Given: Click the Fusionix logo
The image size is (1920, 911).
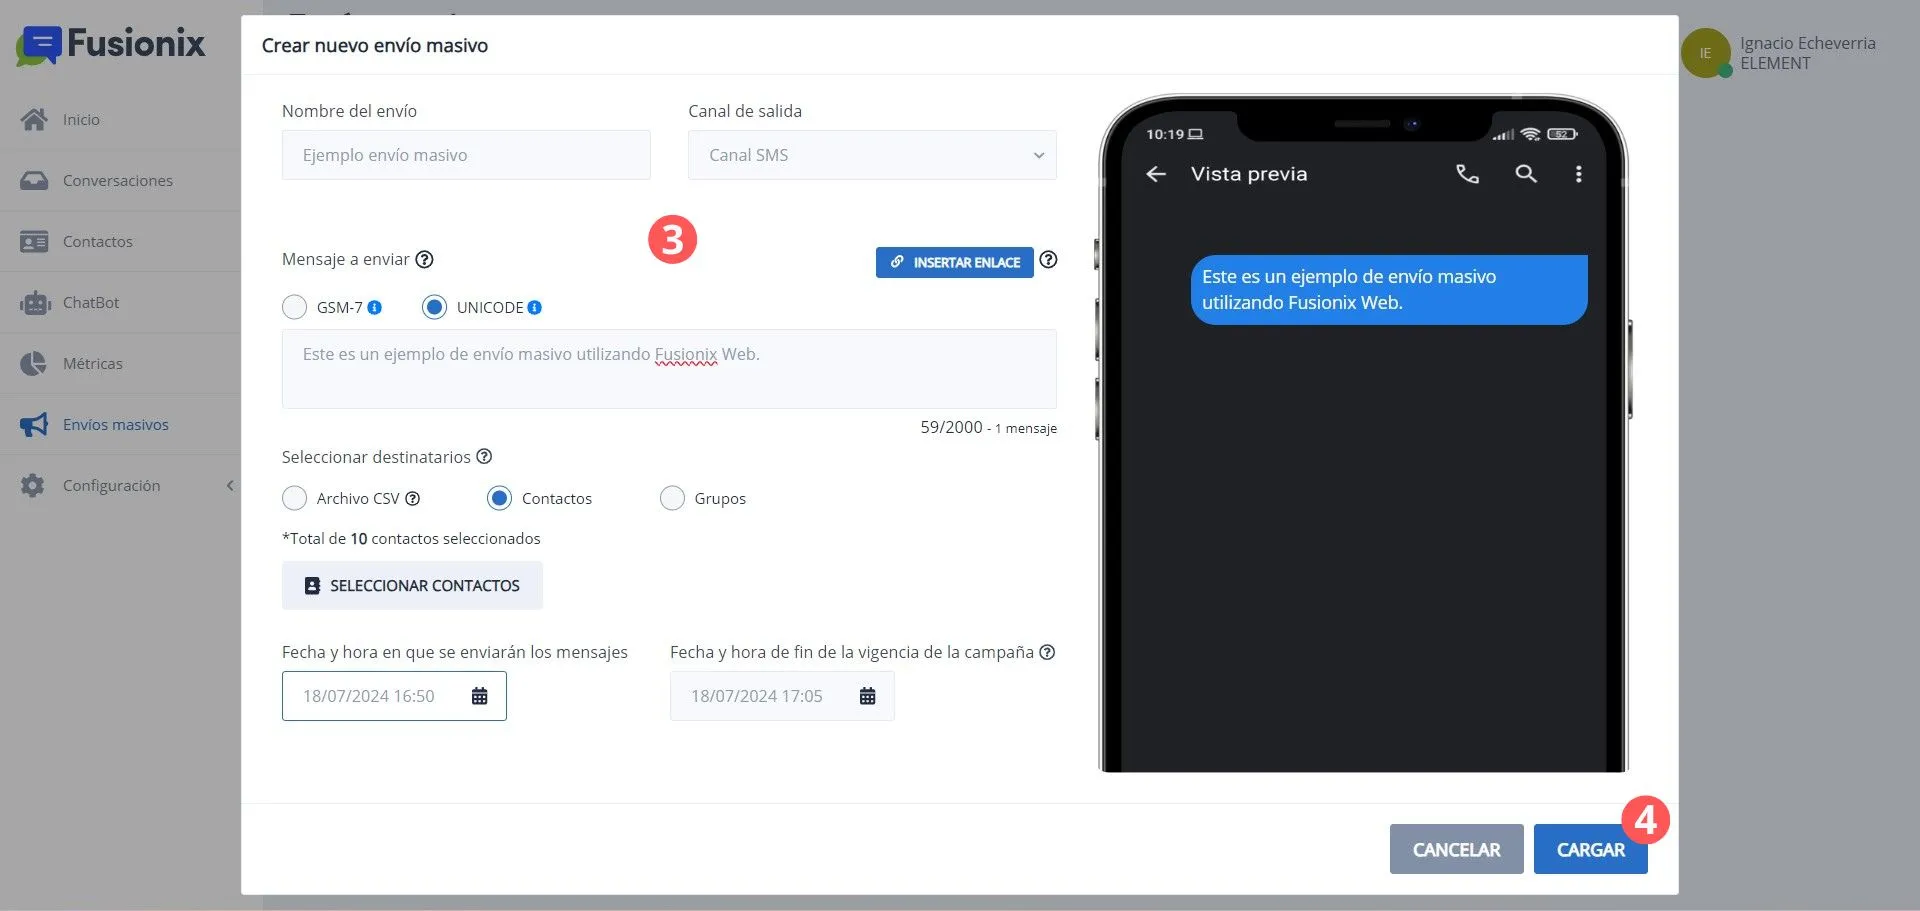Looking at the screenshot, I should click(111, 44).
